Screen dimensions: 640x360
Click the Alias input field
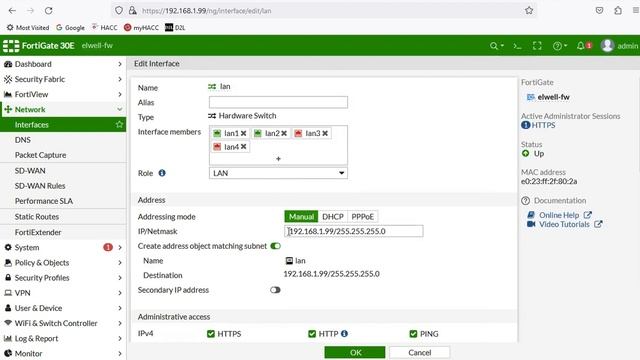[x=278, y=102]
